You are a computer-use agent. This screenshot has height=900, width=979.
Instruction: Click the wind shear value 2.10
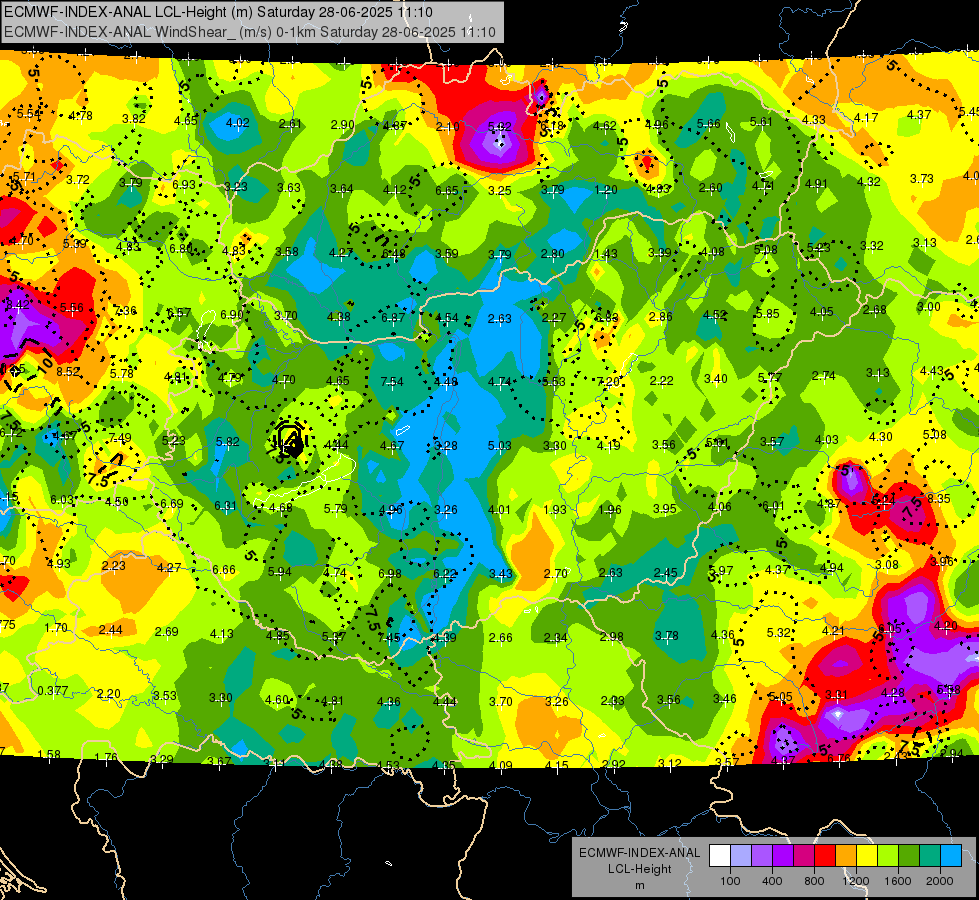tap(448, 127)
